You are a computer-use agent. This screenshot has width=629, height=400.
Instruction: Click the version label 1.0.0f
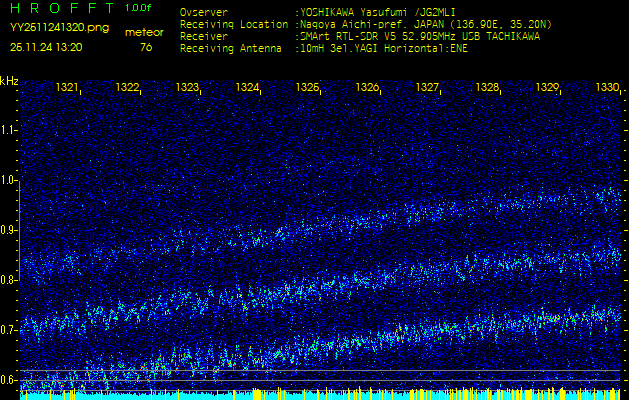(138, 8)
